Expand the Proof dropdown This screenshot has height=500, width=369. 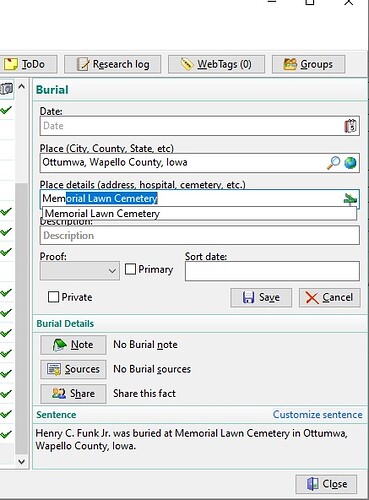coord(80,271)
